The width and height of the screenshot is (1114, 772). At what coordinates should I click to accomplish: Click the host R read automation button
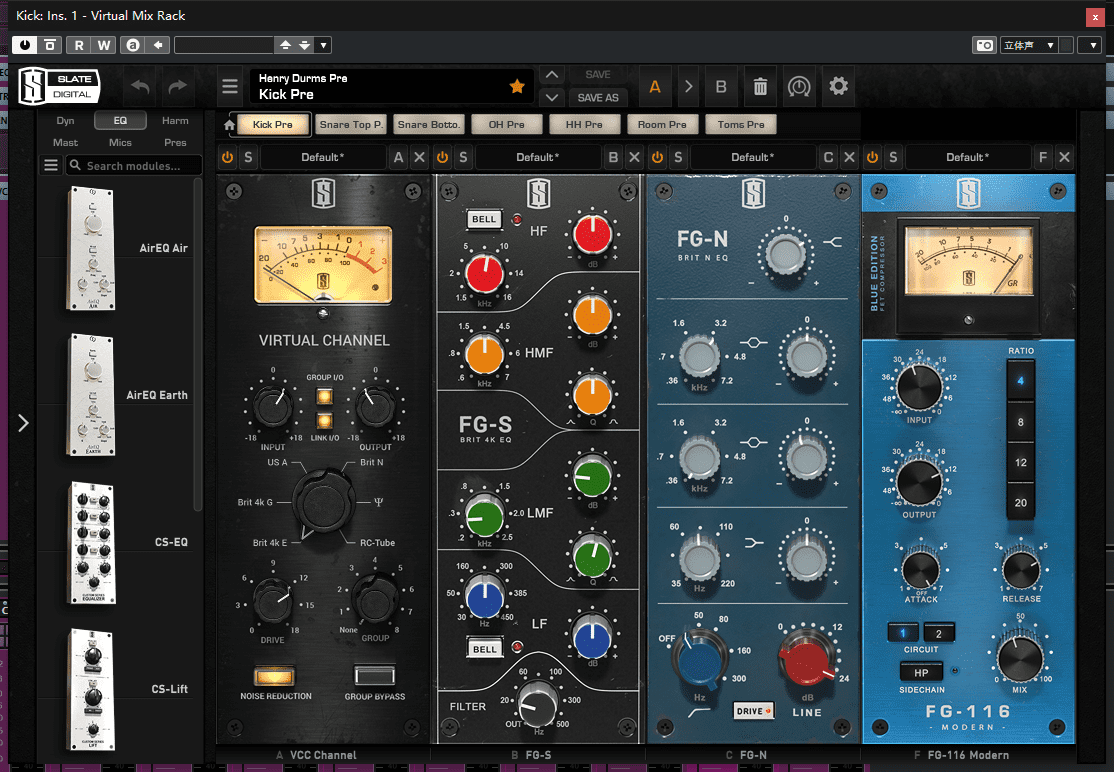coord(79,45)
